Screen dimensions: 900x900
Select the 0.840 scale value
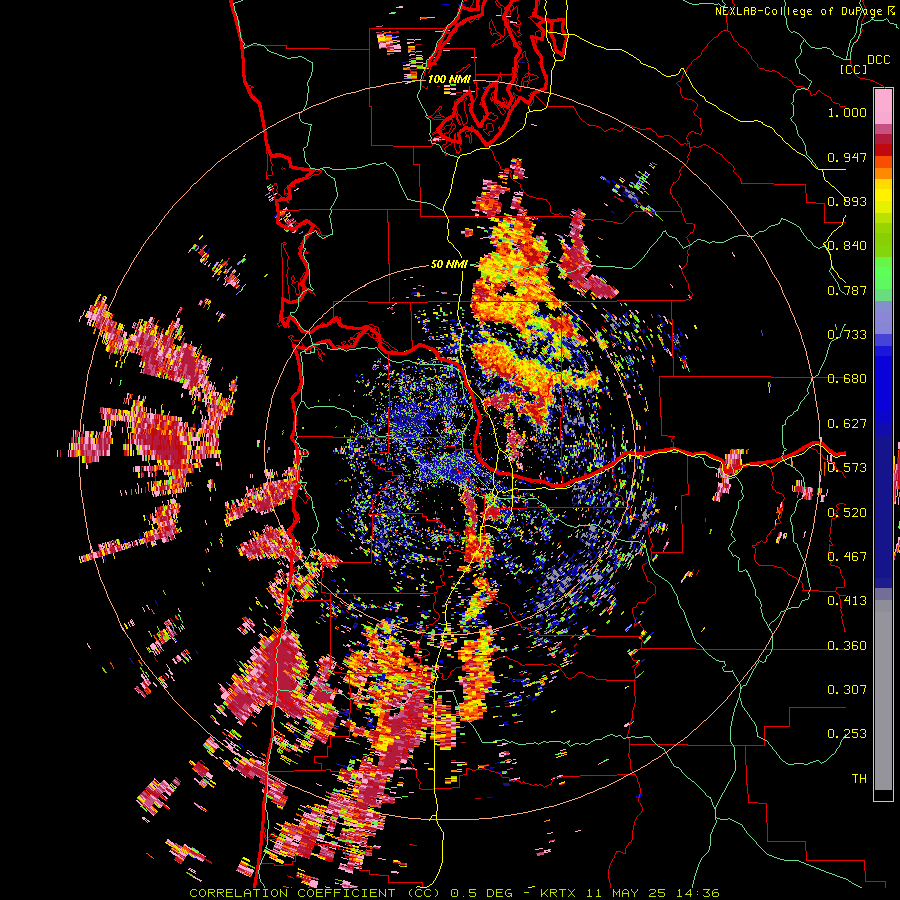click(847, 246)
